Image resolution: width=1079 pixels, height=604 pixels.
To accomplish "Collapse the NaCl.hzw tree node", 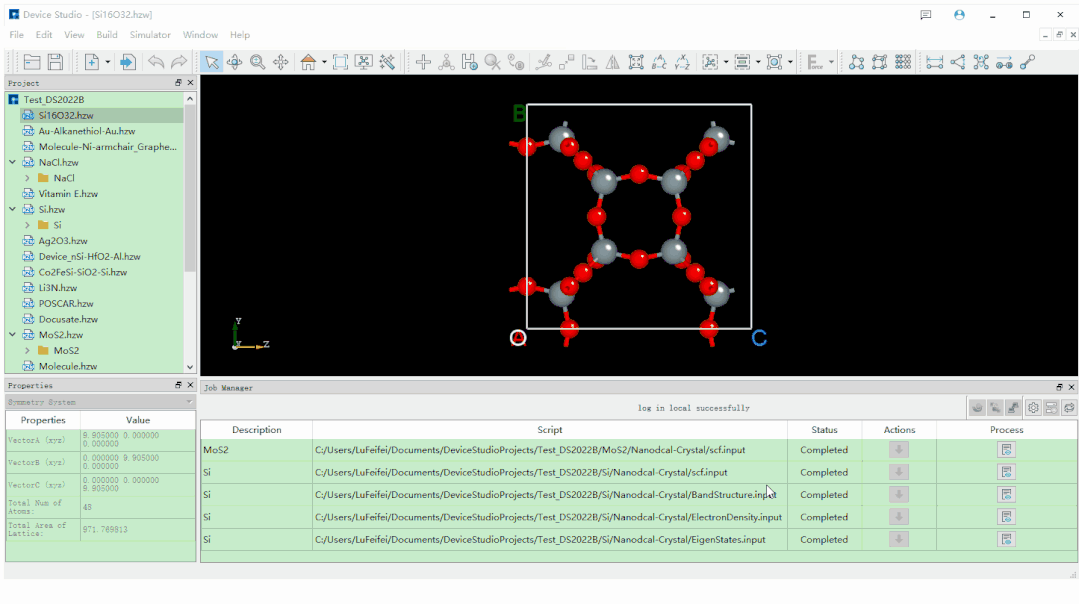I will tap(12, 162).
